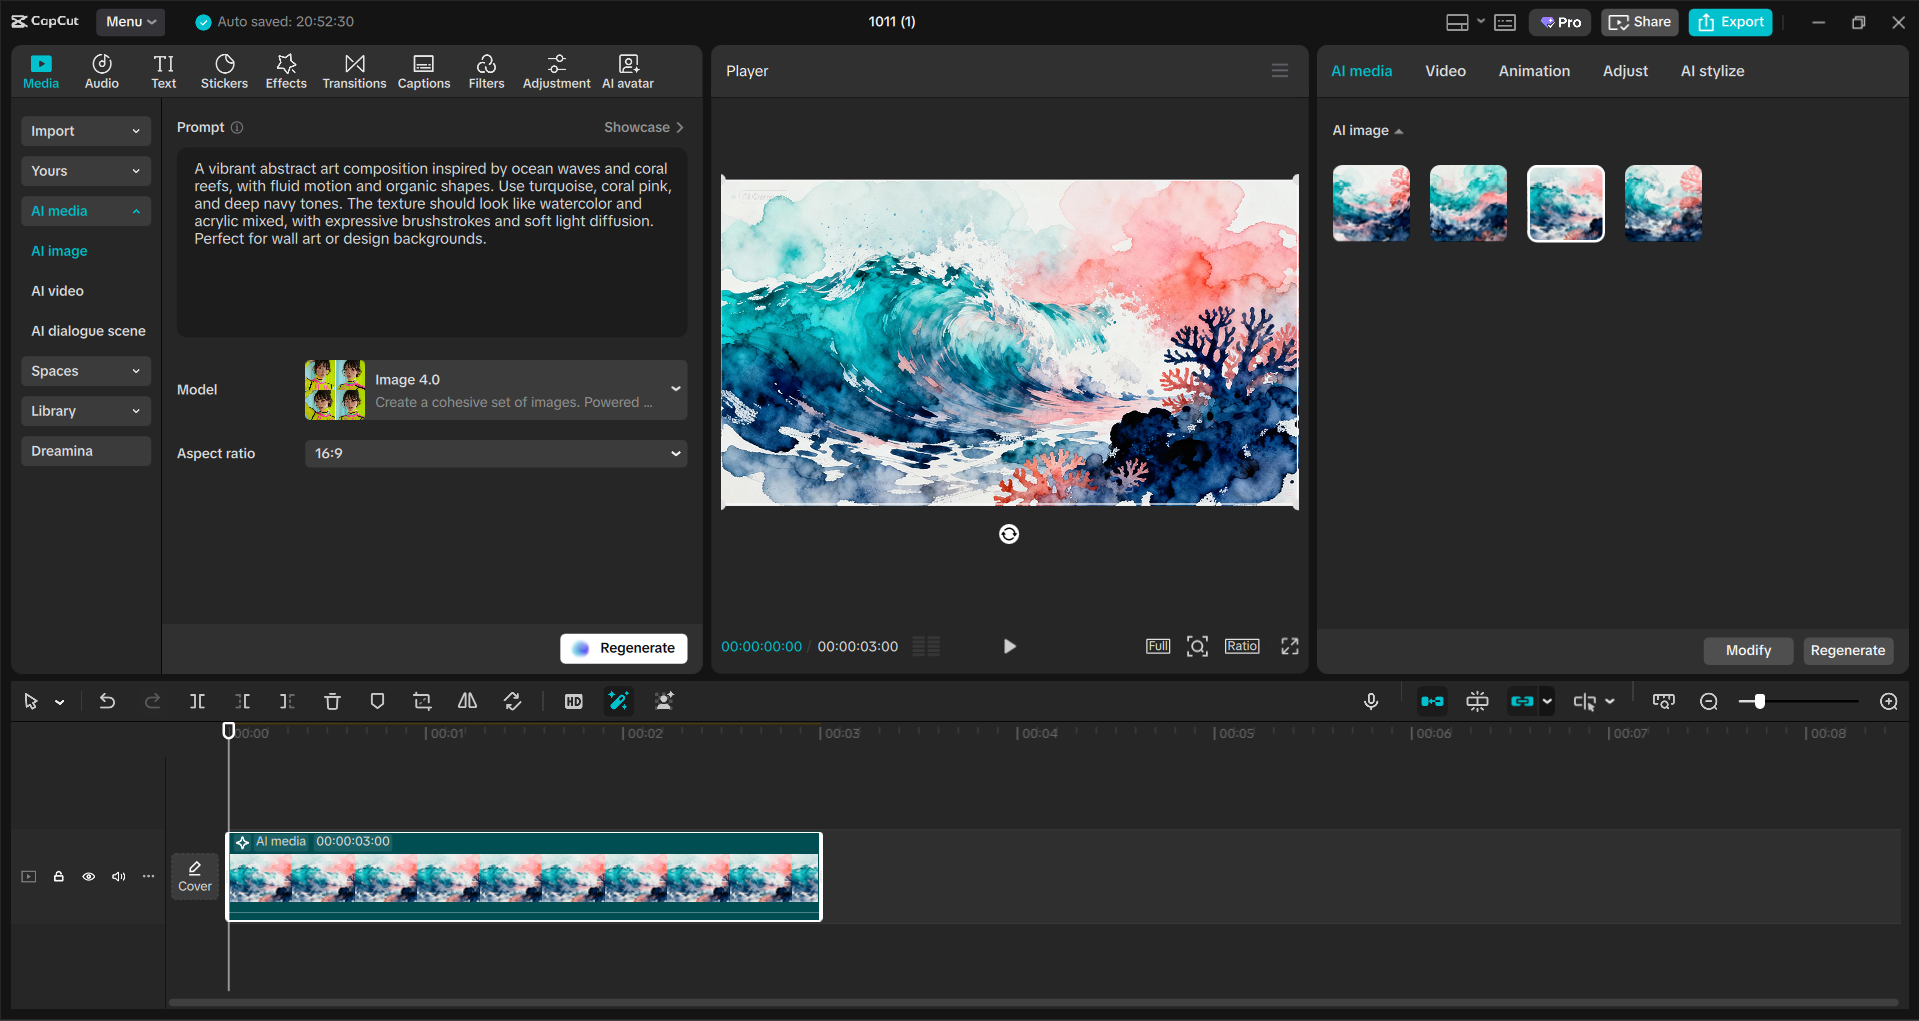Record a voiceover with the microphone icon

[x=1371, y=701]
